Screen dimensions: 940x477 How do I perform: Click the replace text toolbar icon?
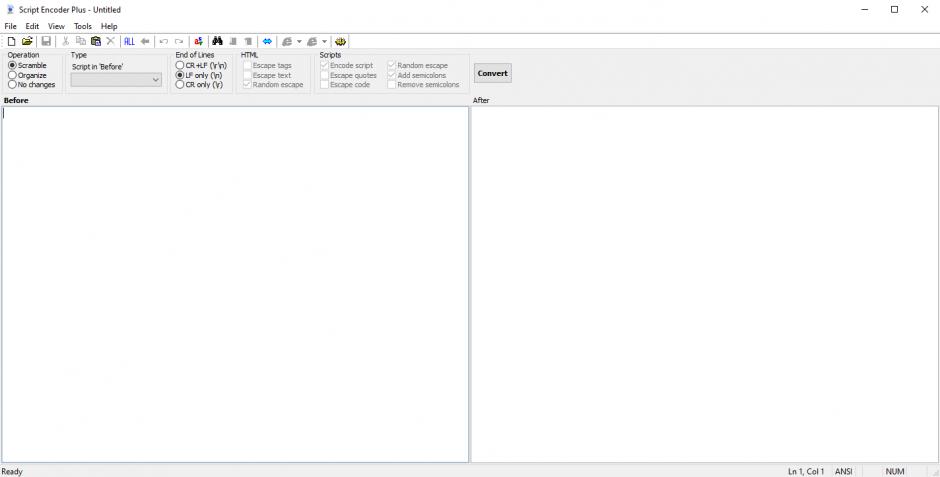click(x=199, y=41)
